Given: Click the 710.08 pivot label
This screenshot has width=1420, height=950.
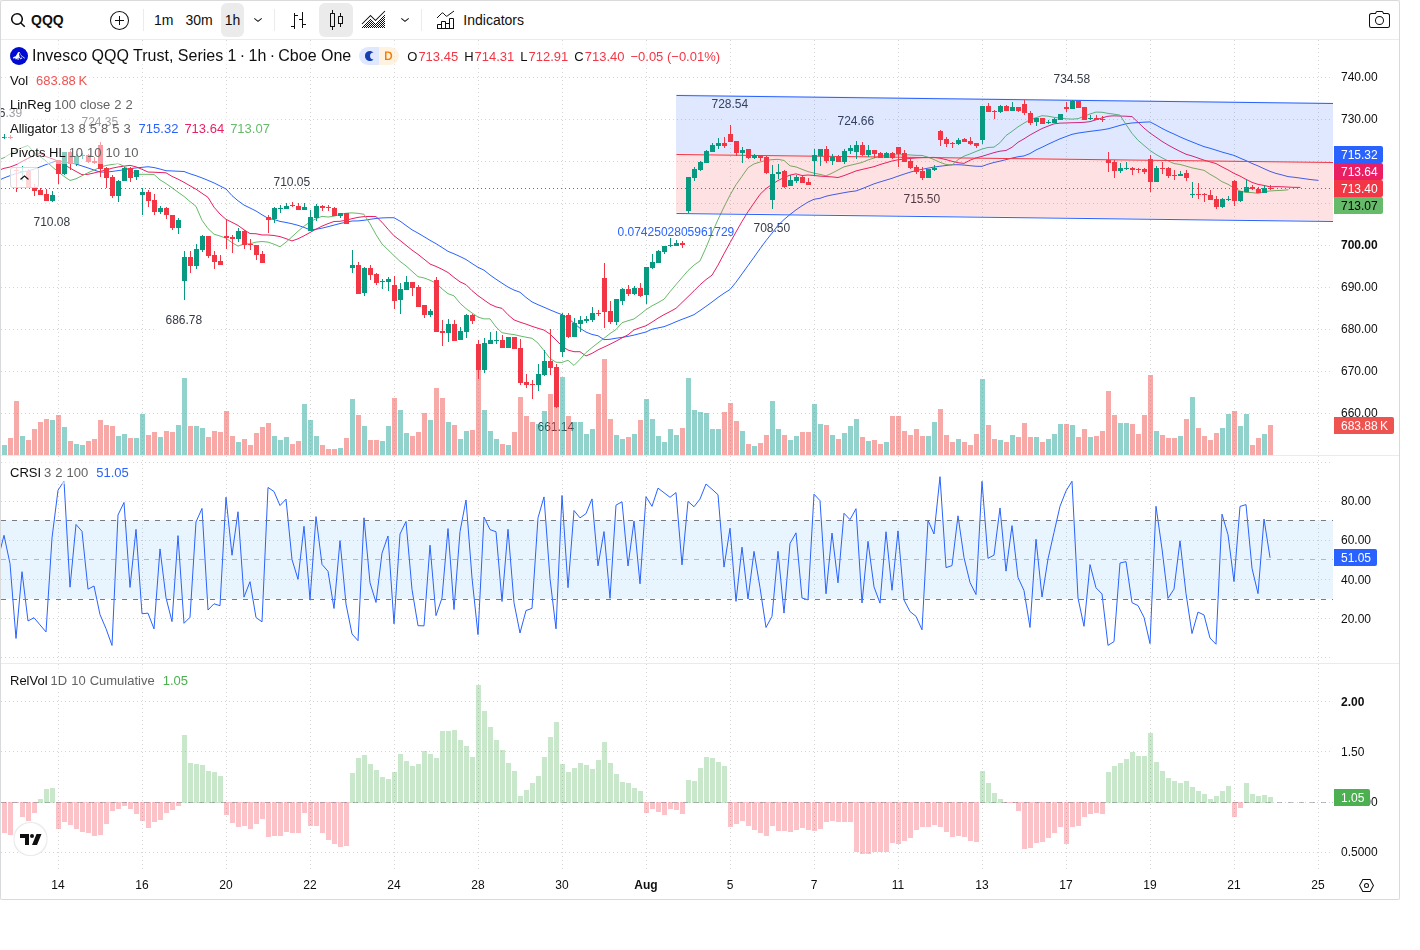Looking at the screenshot, I should click(52, 222).
